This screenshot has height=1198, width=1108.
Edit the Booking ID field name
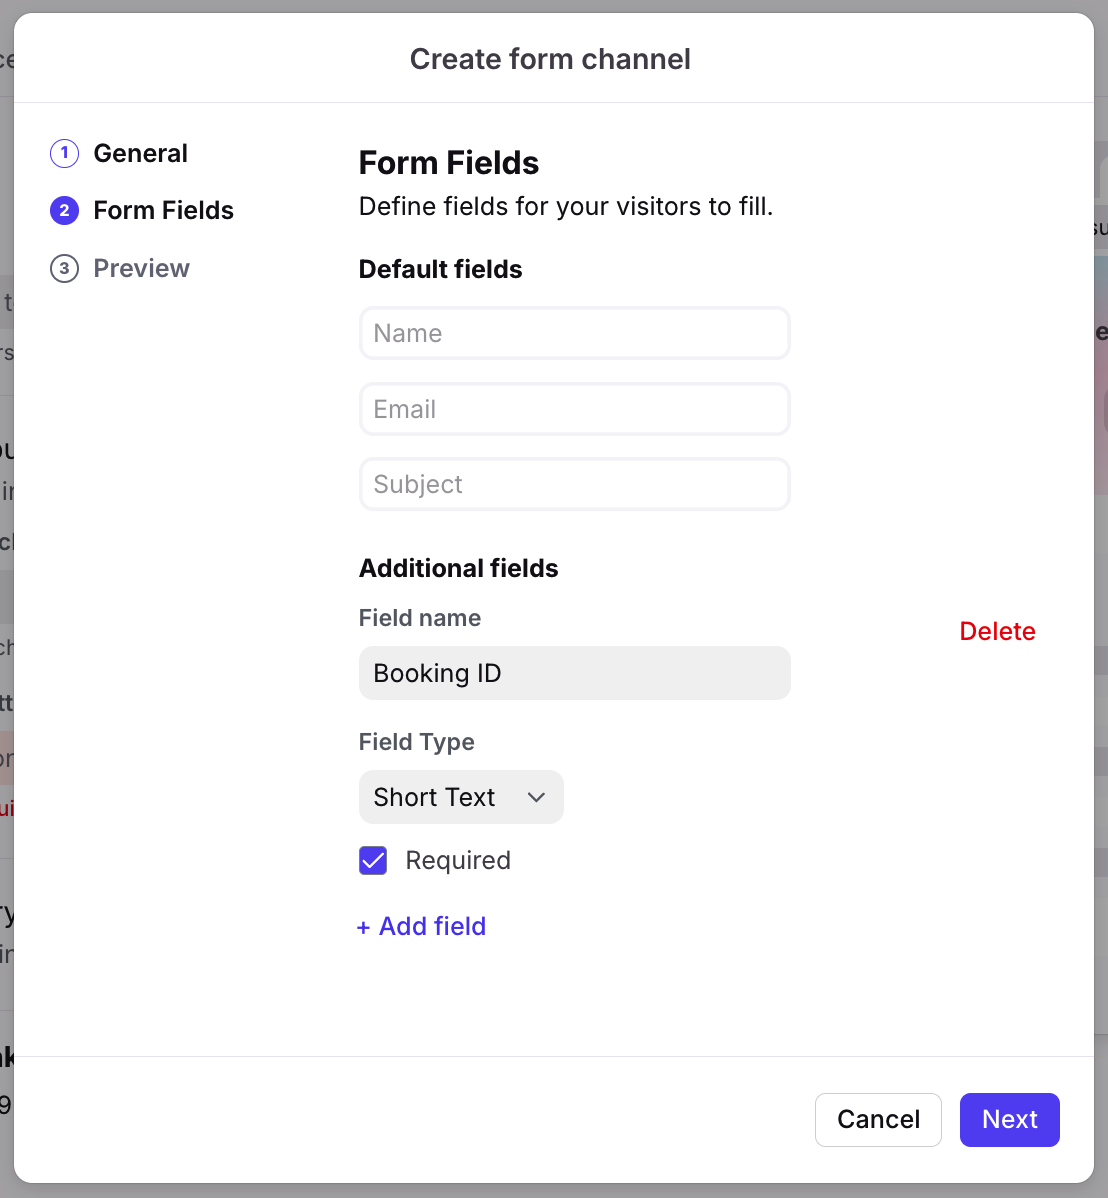[574, 673]
